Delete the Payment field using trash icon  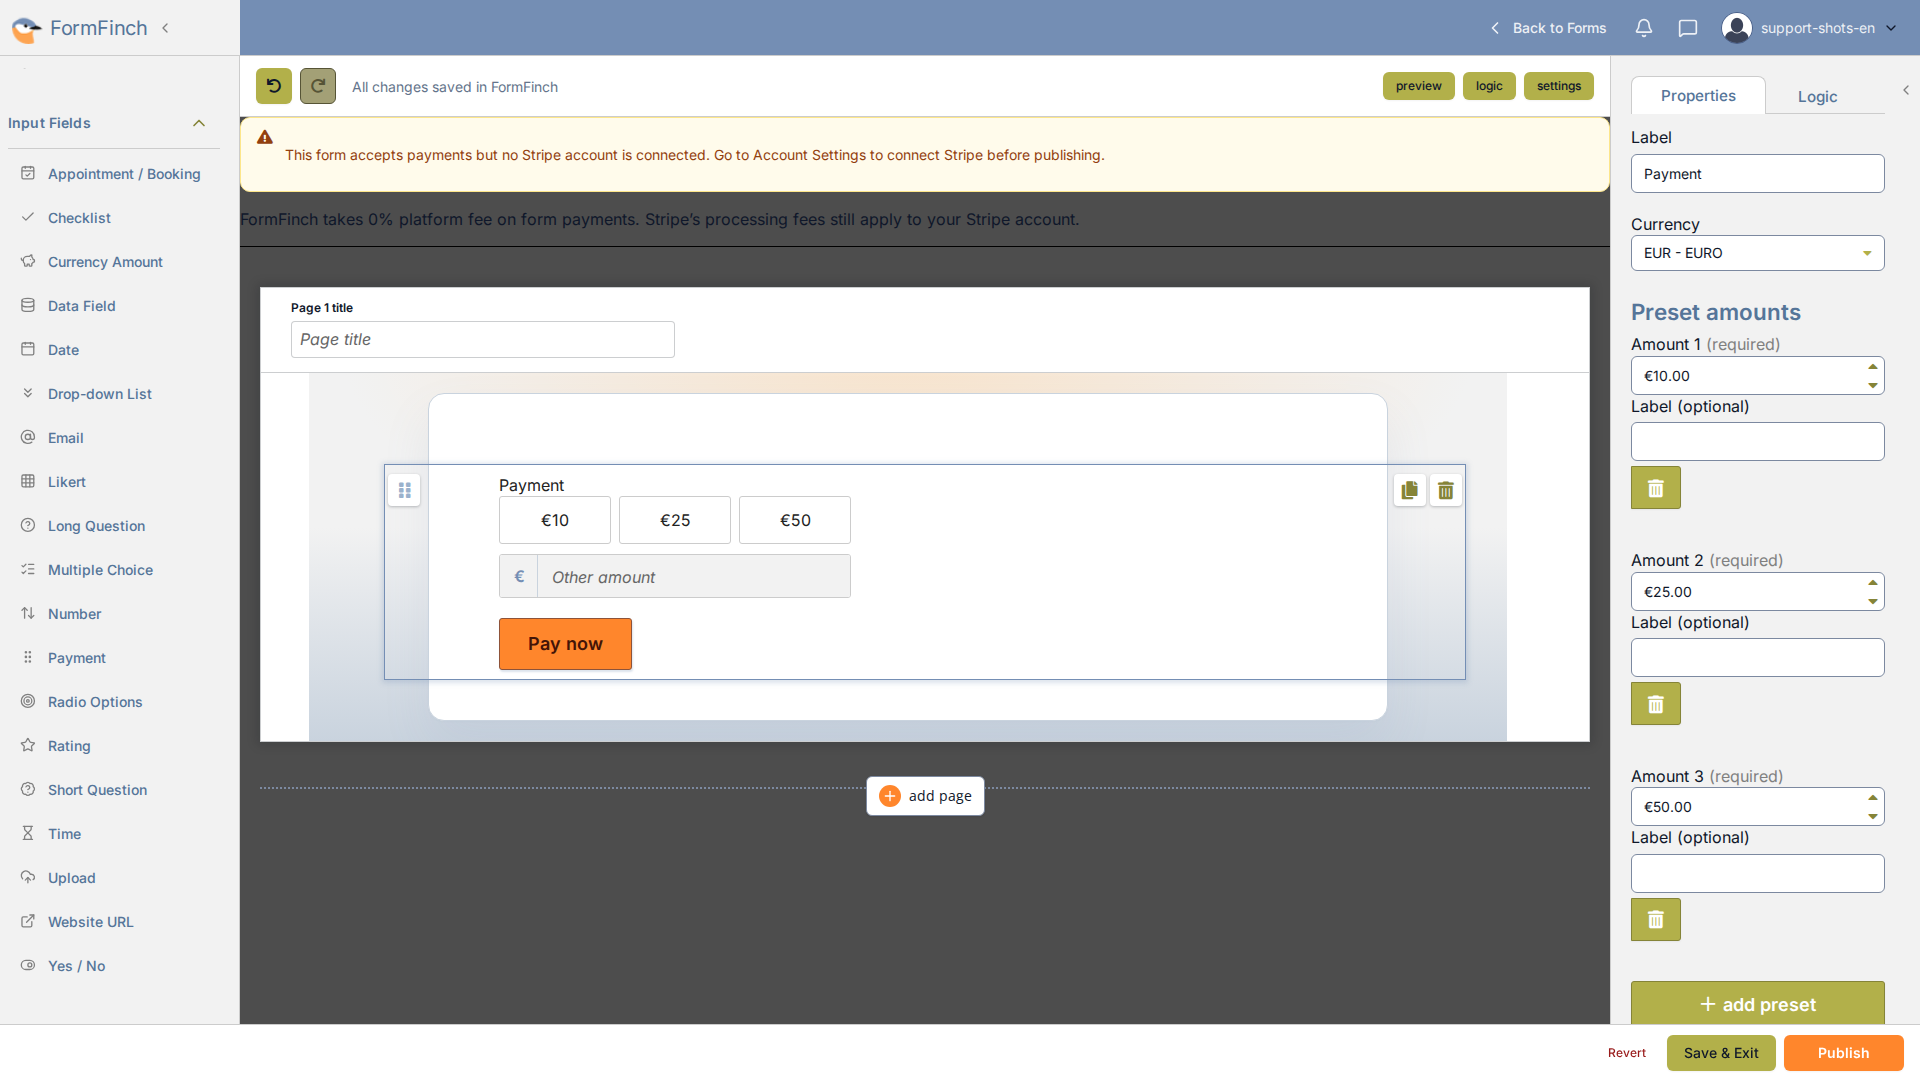[x=1446, y=490]
